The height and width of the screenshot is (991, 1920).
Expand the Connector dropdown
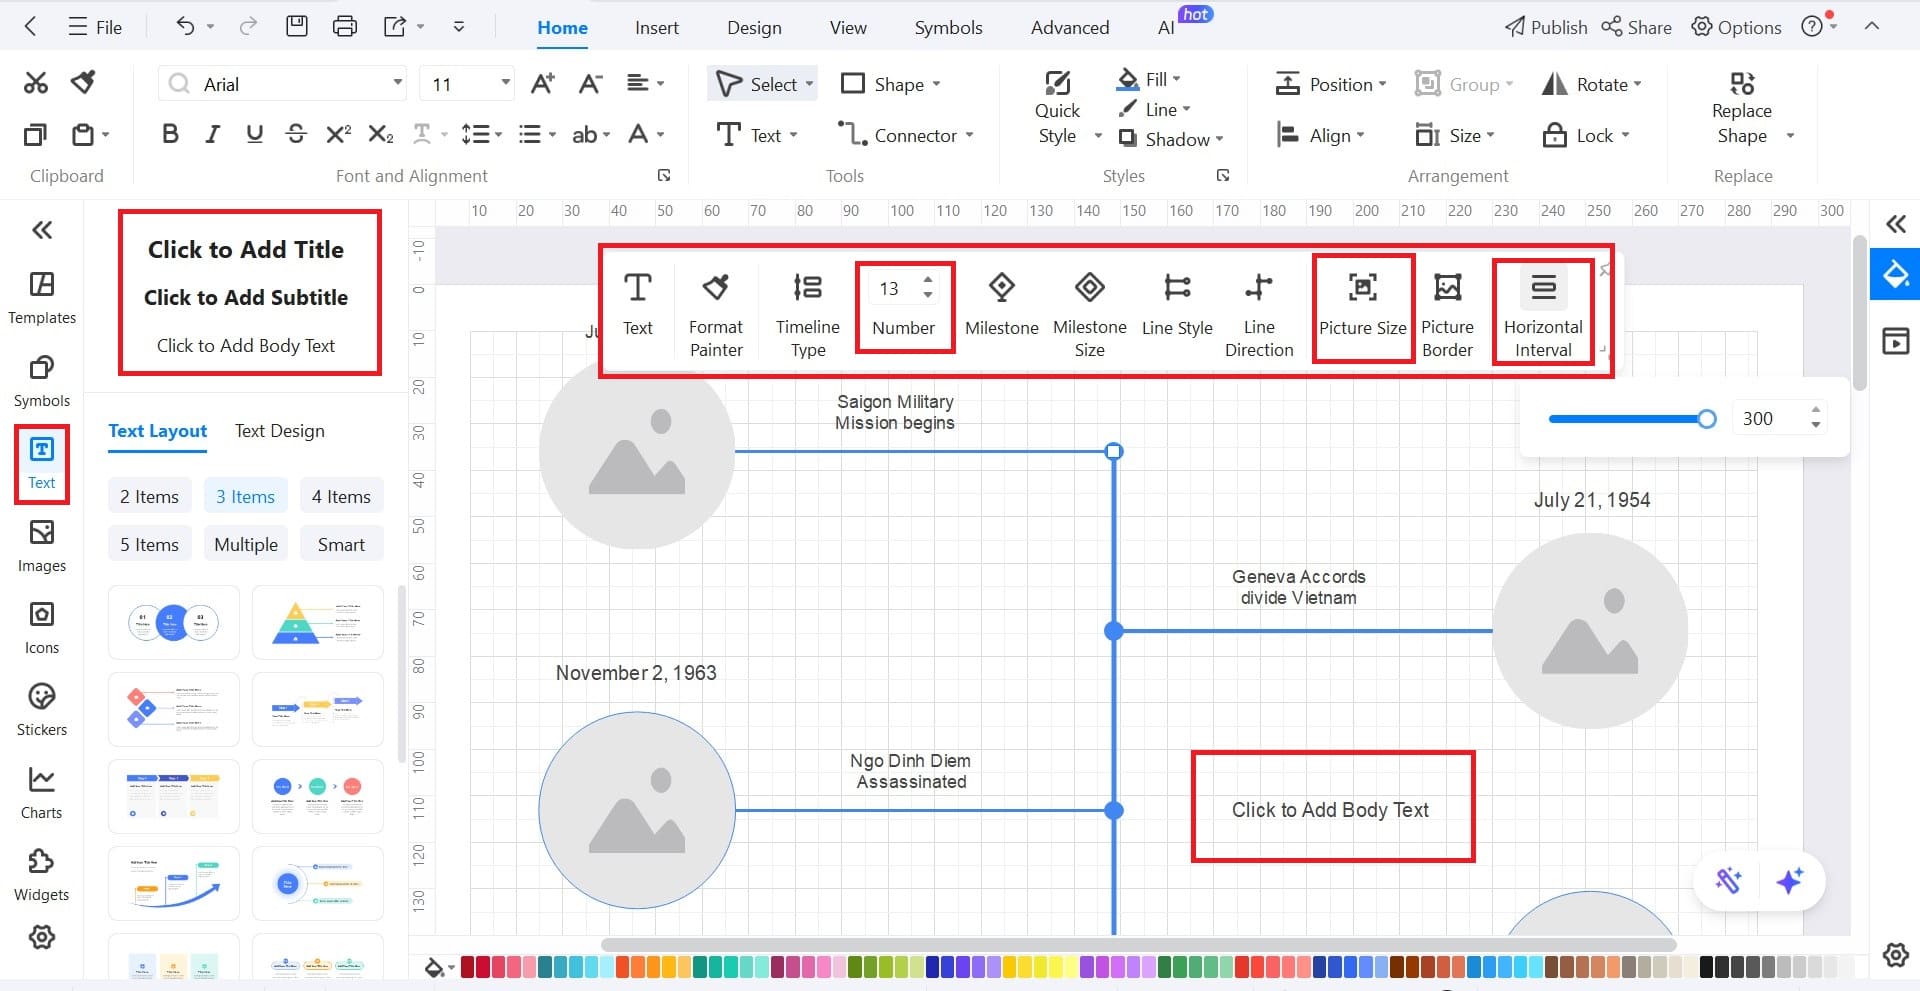pyautogui.click(x=969, y=135)
